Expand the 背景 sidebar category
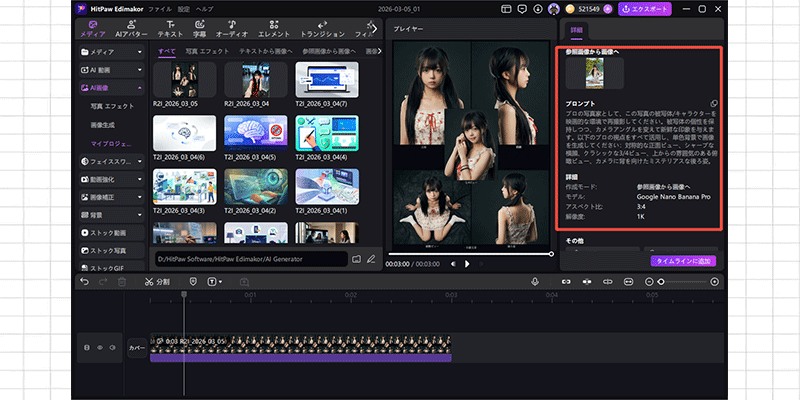The height and width of the screenshot is (400, 800). pyautogui.click(x=141, y=215)
